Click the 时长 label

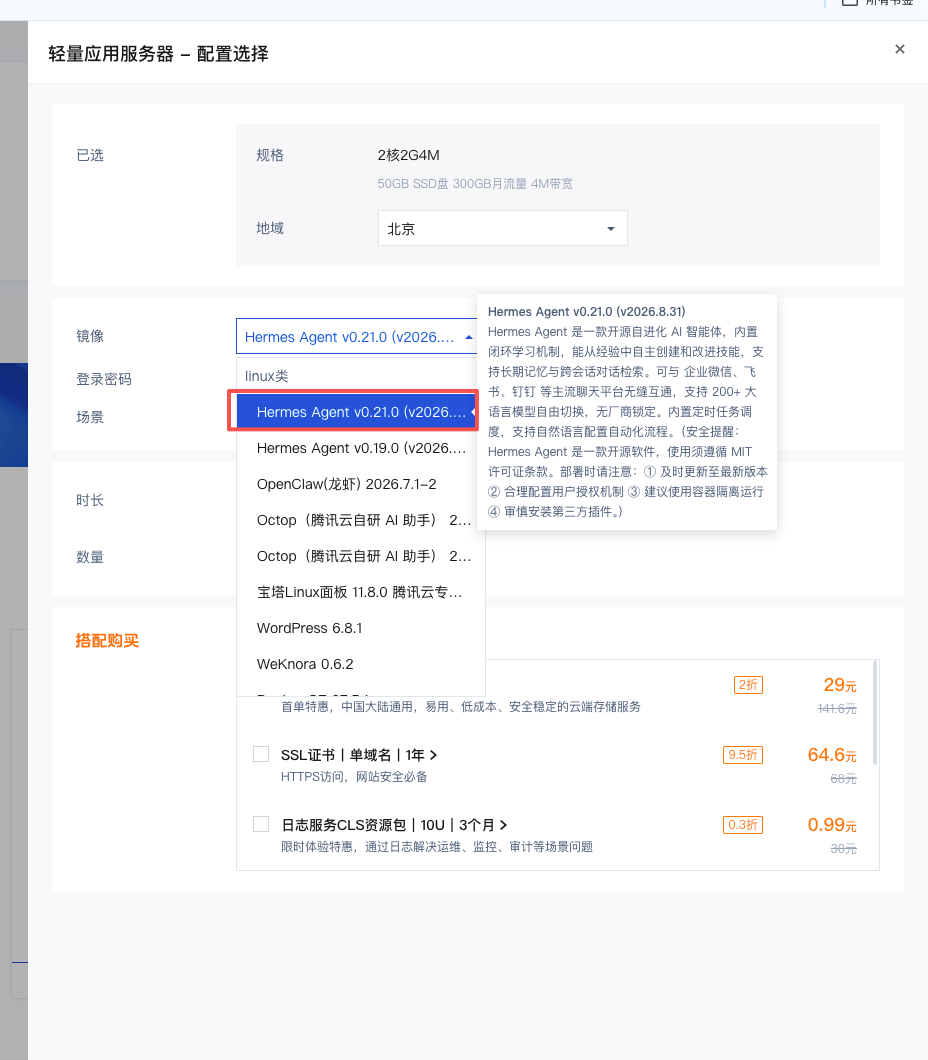(x=90, y=500)
